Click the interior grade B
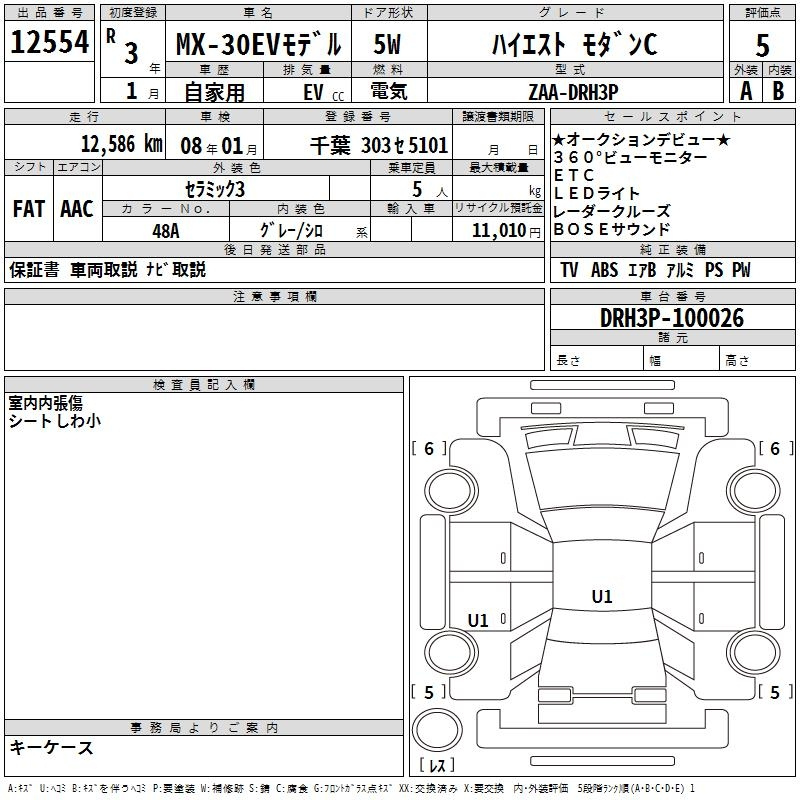 tap(778, 91)
